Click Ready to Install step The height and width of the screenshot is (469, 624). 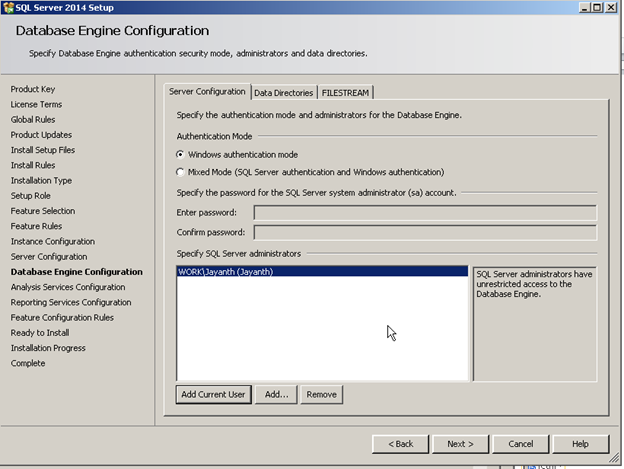pyautogui.click(x=40, y=333)
